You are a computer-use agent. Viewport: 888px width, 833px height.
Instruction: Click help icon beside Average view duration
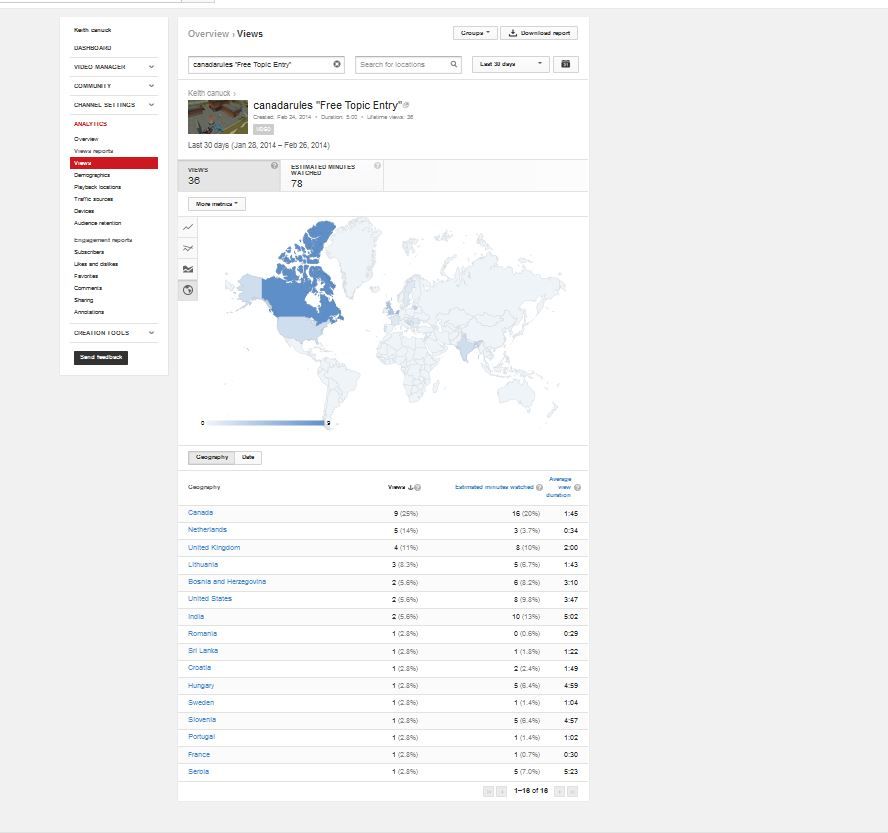[578, 487]
